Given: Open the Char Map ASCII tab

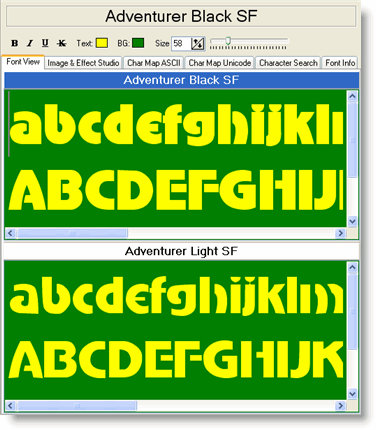Looking at the screenshot, I should click(154, 63).
